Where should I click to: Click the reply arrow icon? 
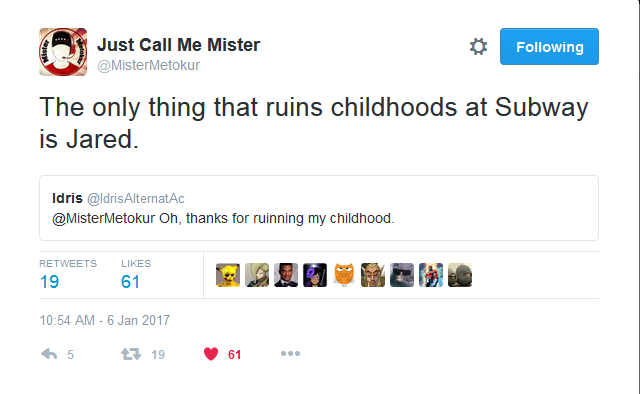pos(49,354)
